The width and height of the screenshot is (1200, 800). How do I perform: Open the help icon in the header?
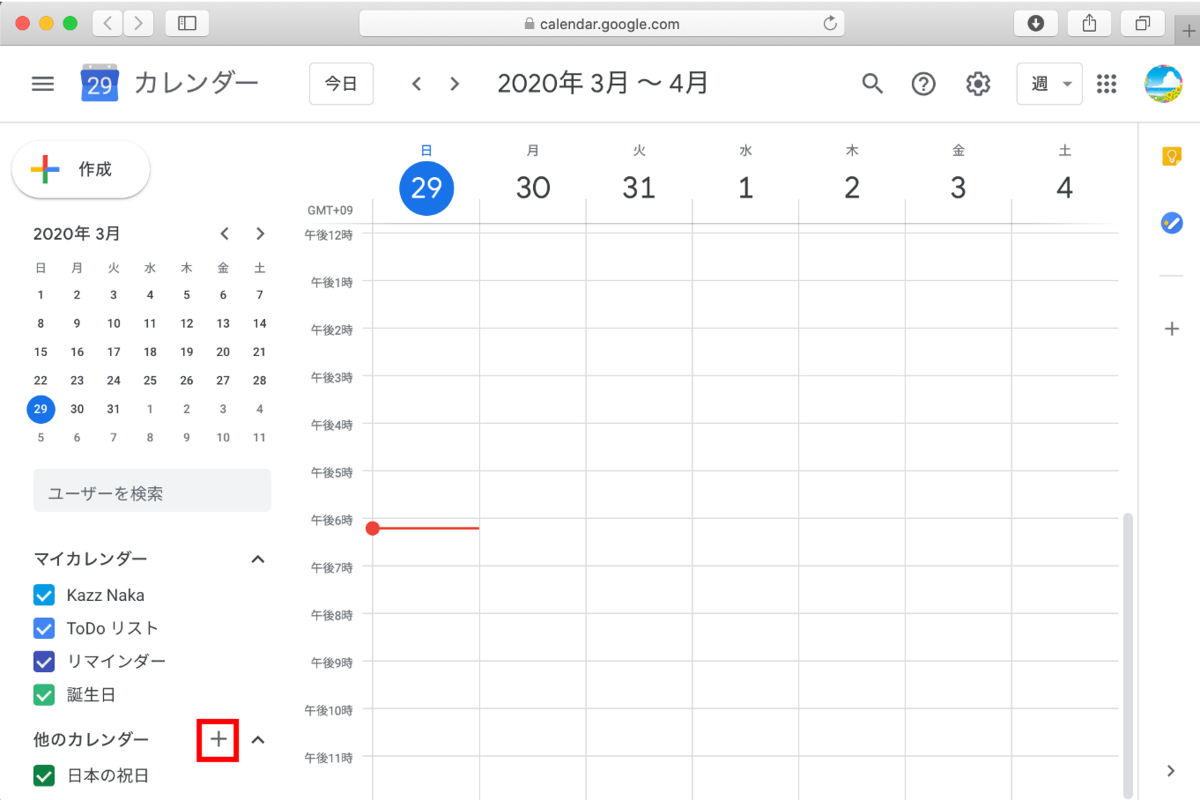pyautogui.click(x=922, y=83)
